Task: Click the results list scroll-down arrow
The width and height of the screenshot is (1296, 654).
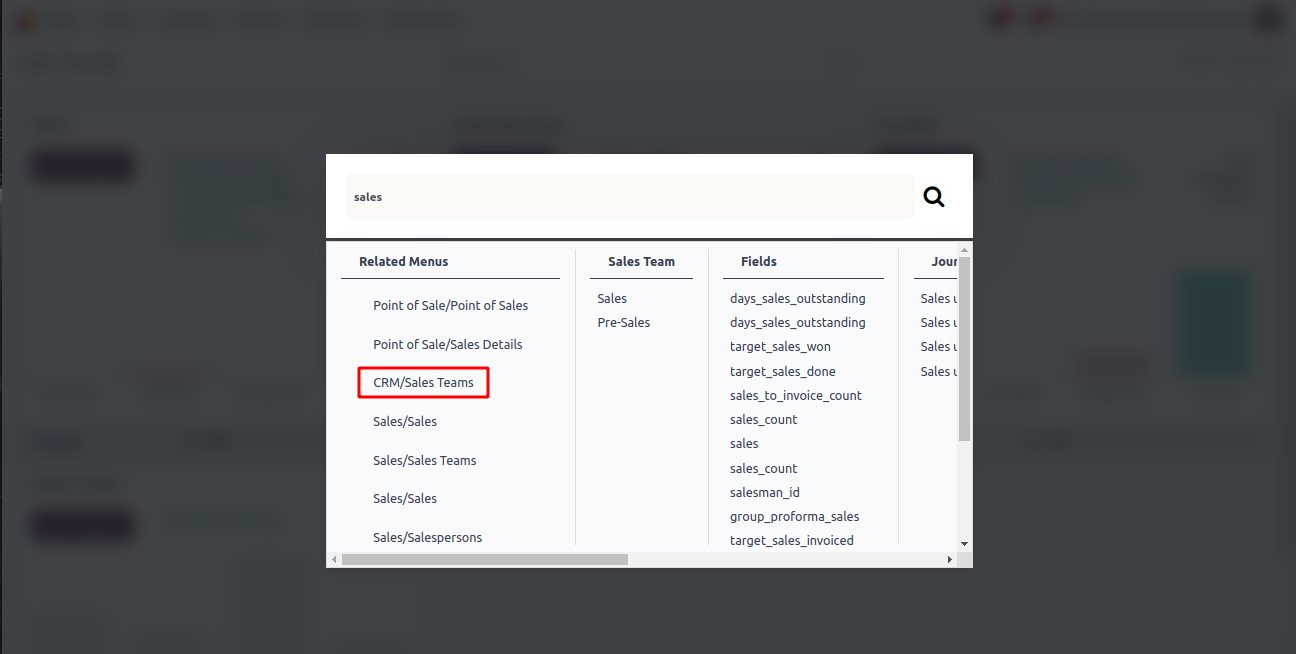Action: [964, 543]
